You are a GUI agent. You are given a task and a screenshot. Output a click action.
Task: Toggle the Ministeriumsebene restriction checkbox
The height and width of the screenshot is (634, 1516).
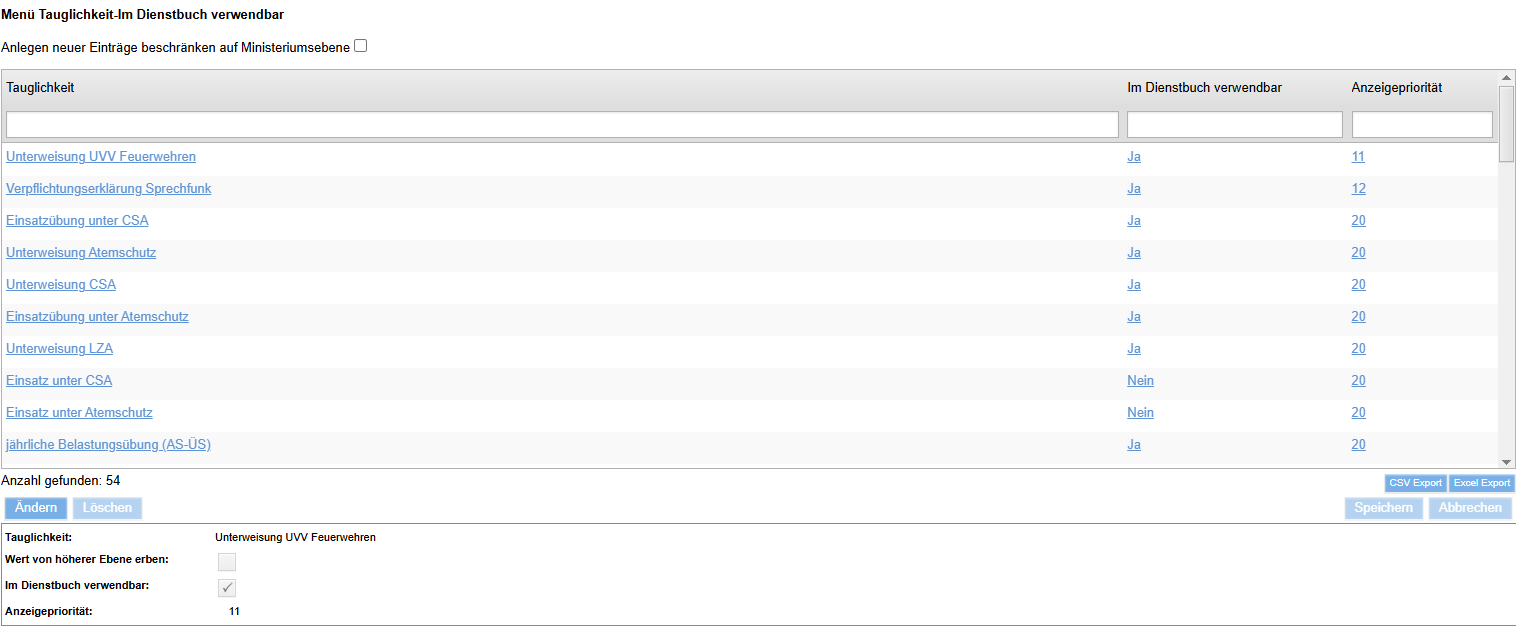pos(361,46)
